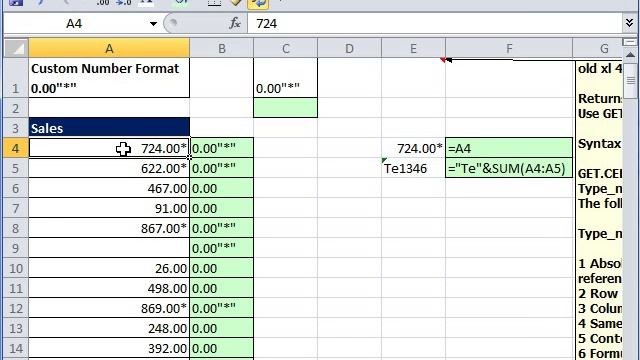The height and width of the screenshot is (360, 640).
Task: Select row 10 header
Action: (16, 268)
